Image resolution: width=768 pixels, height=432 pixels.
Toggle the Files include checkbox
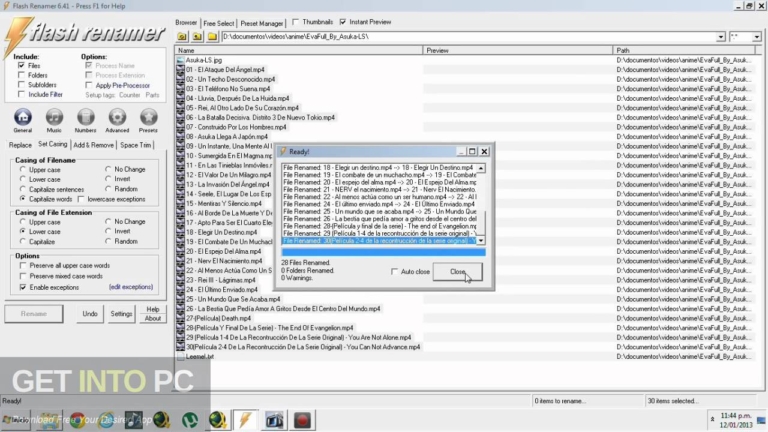(21, 66)
